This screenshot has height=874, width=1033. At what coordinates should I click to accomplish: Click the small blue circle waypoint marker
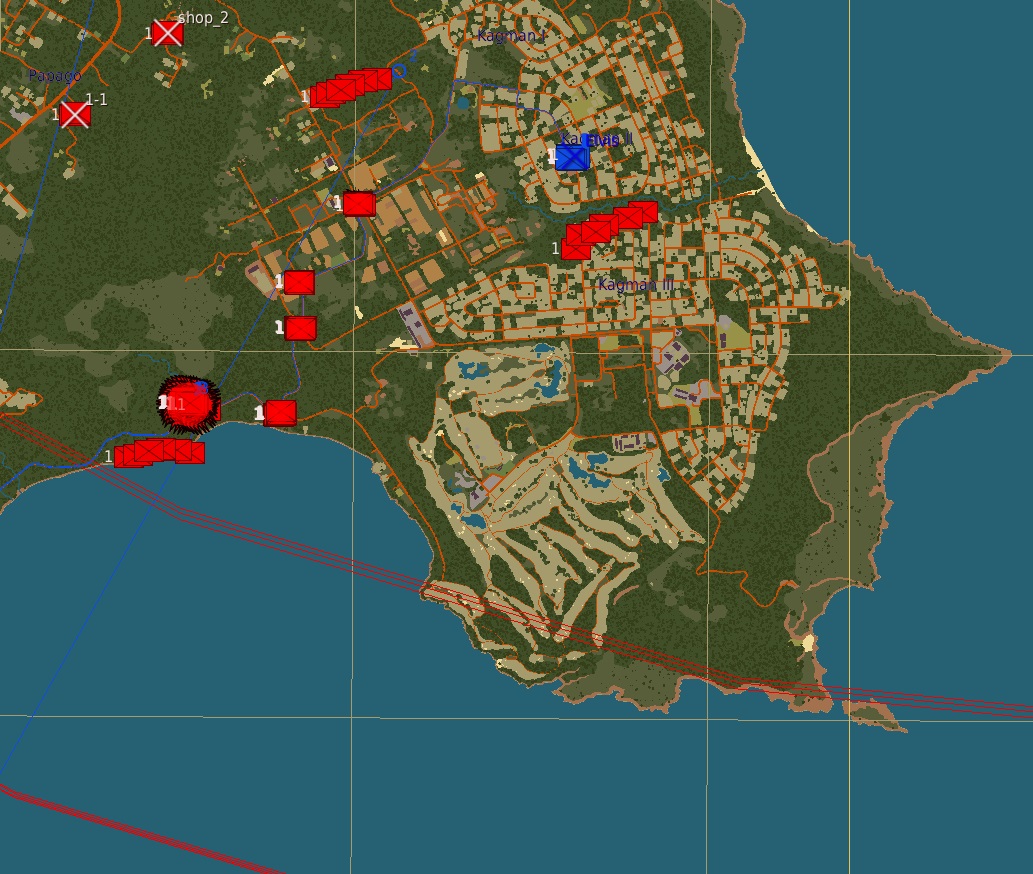pos(400,70)
